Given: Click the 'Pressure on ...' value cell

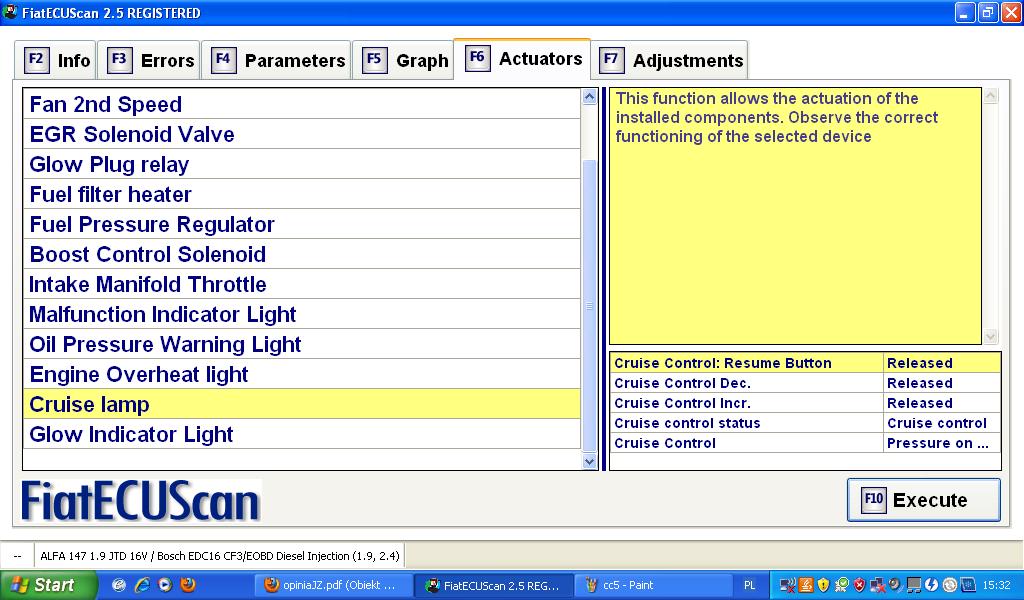Looking at the screenshot, I should pos(942,443).
